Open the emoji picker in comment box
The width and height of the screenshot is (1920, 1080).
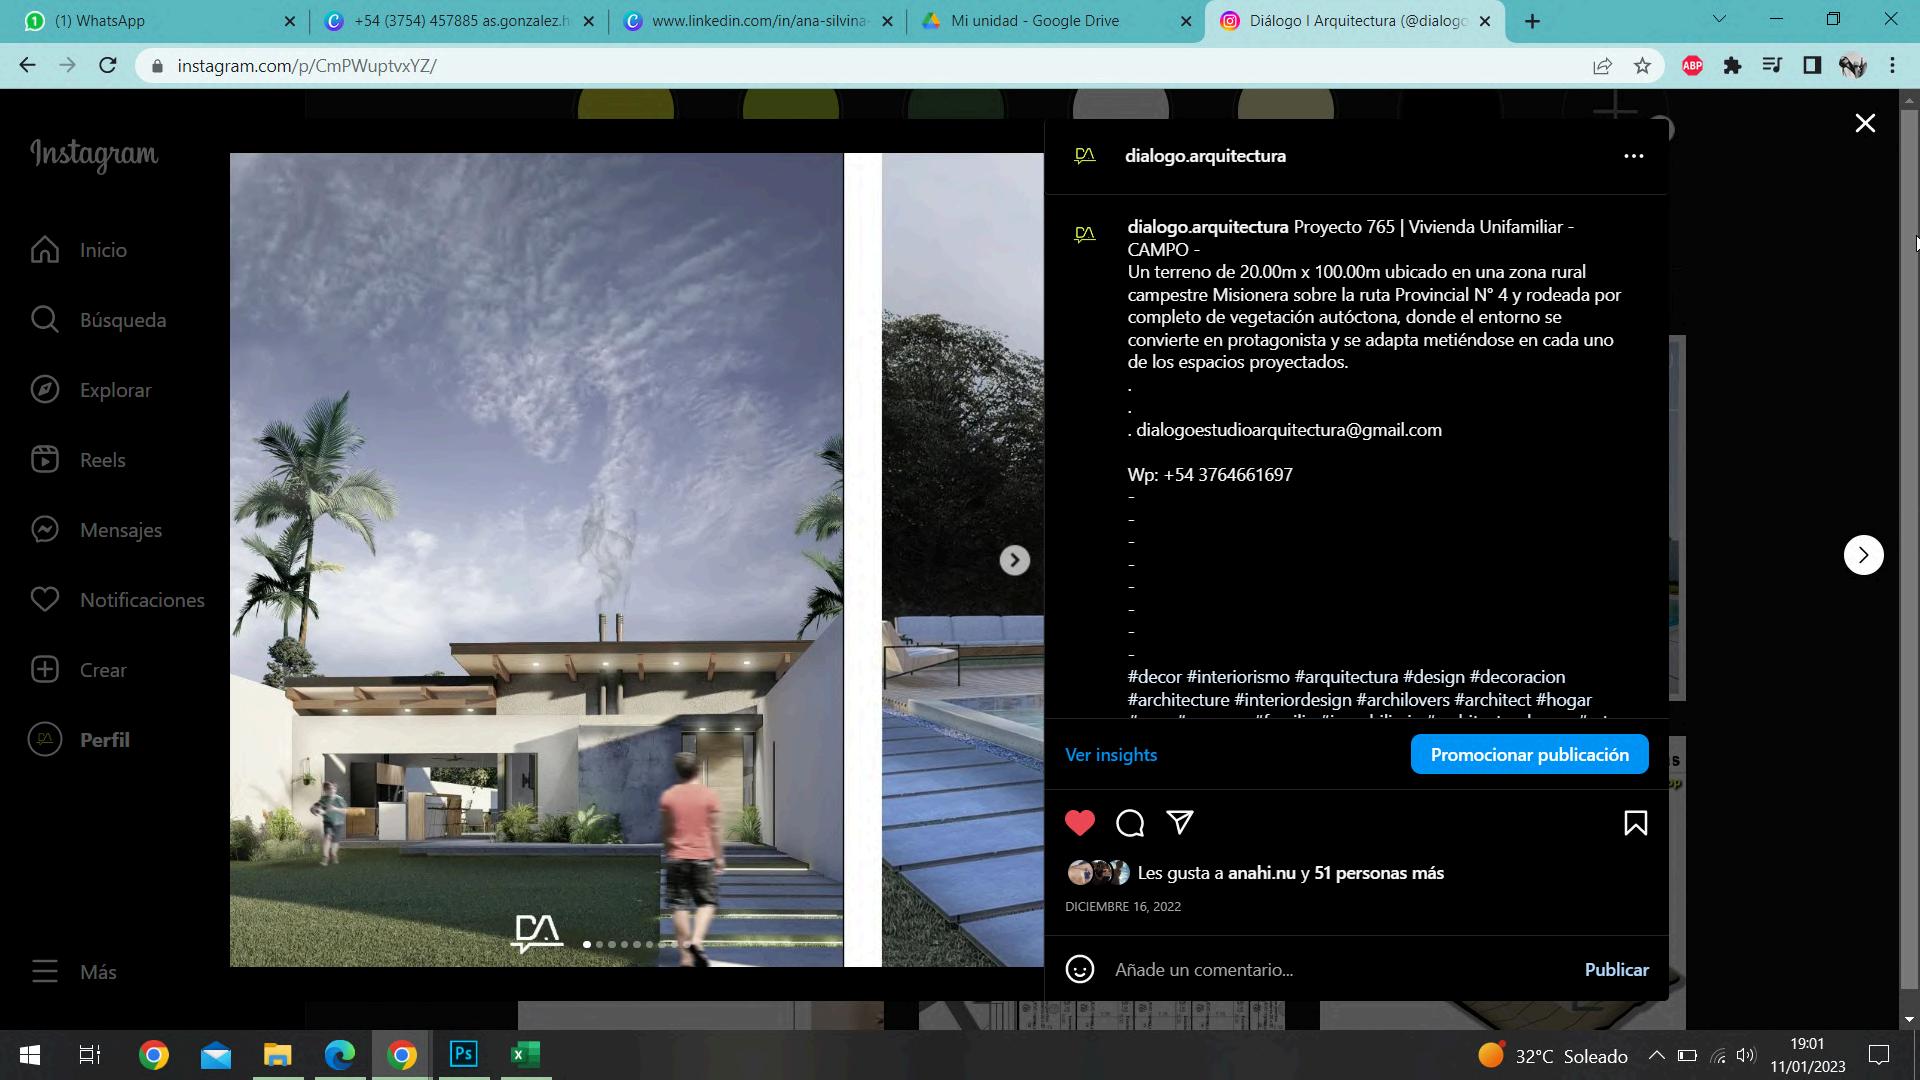coord(1079,969)
